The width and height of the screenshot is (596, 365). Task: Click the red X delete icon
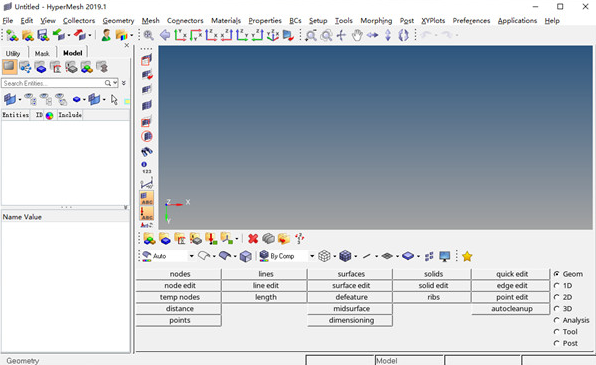(253, 239)
